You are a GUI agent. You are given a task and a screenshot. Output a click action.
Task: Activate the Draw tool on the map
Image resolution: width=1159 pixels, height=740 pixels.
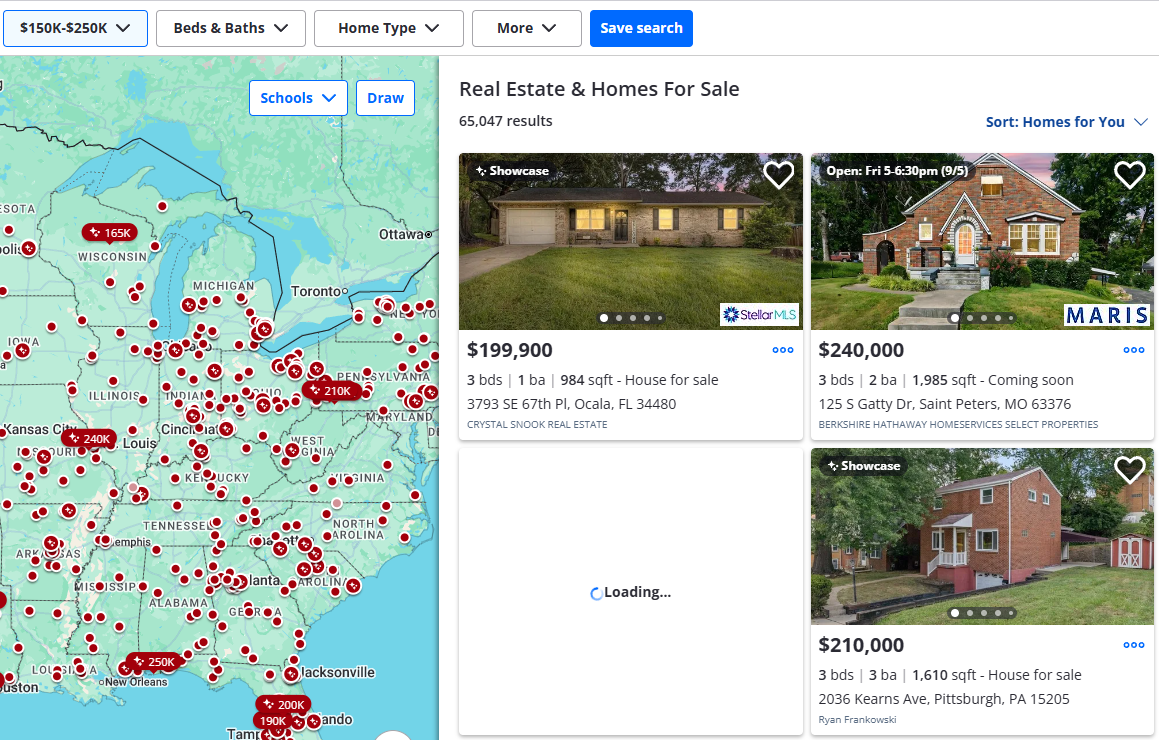coord(385,98)
